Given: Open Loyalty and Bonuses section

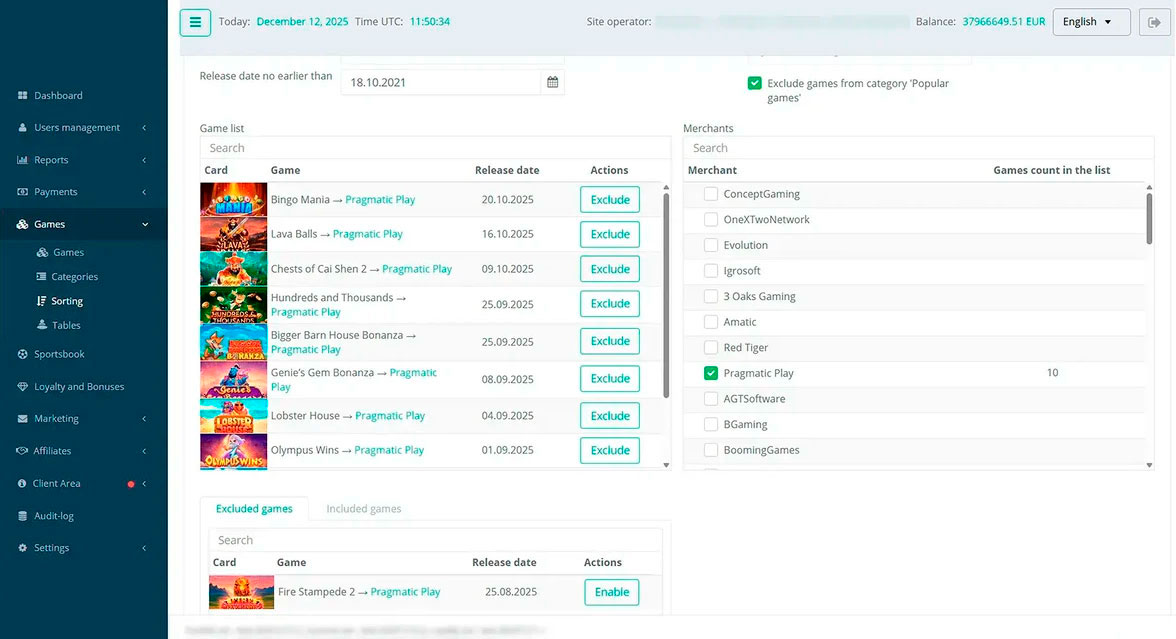Looking at the screenshot, I should (79, 386).
